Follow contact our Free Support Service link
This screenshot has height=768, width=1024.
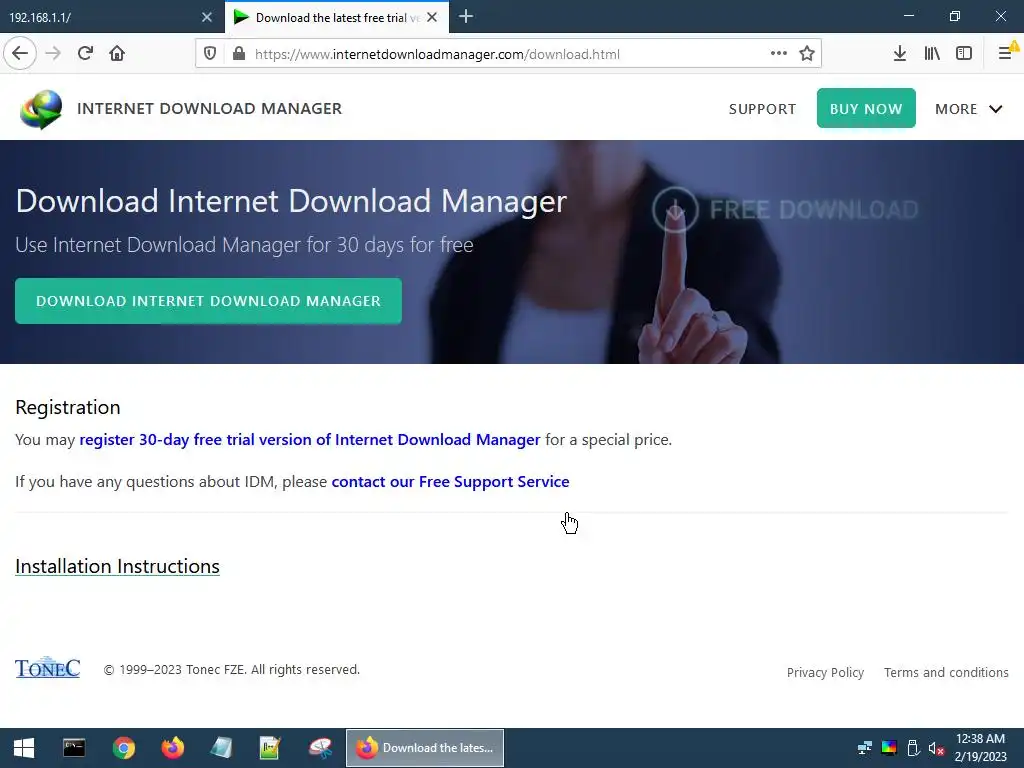(451, 481)
